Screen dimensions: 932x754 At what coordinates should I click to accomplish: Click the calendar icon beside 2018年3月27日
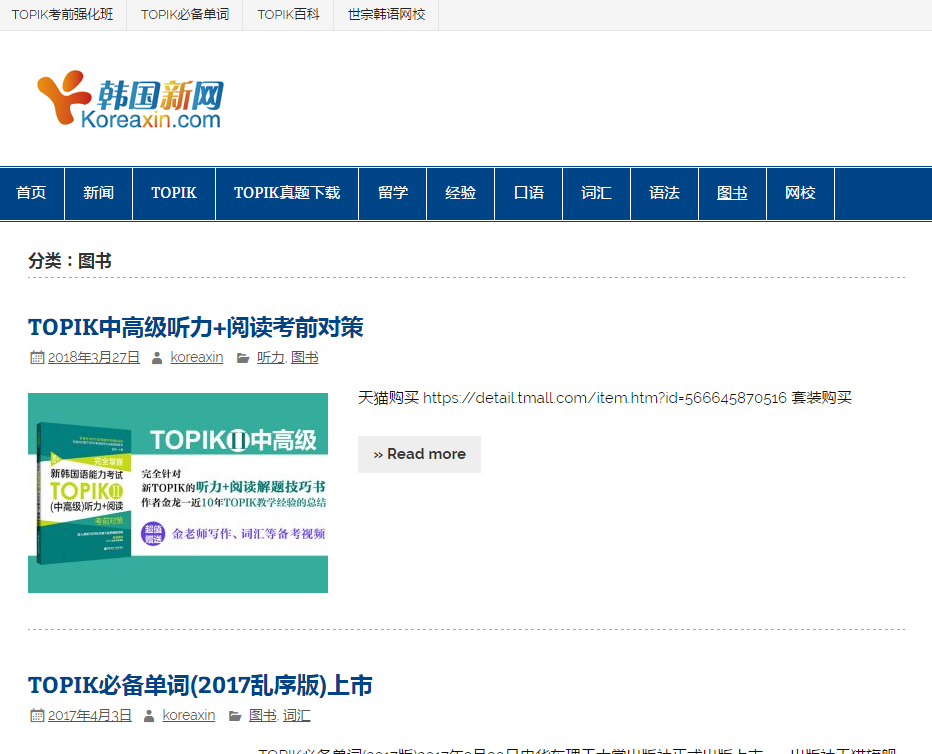[x=37, y=357]
